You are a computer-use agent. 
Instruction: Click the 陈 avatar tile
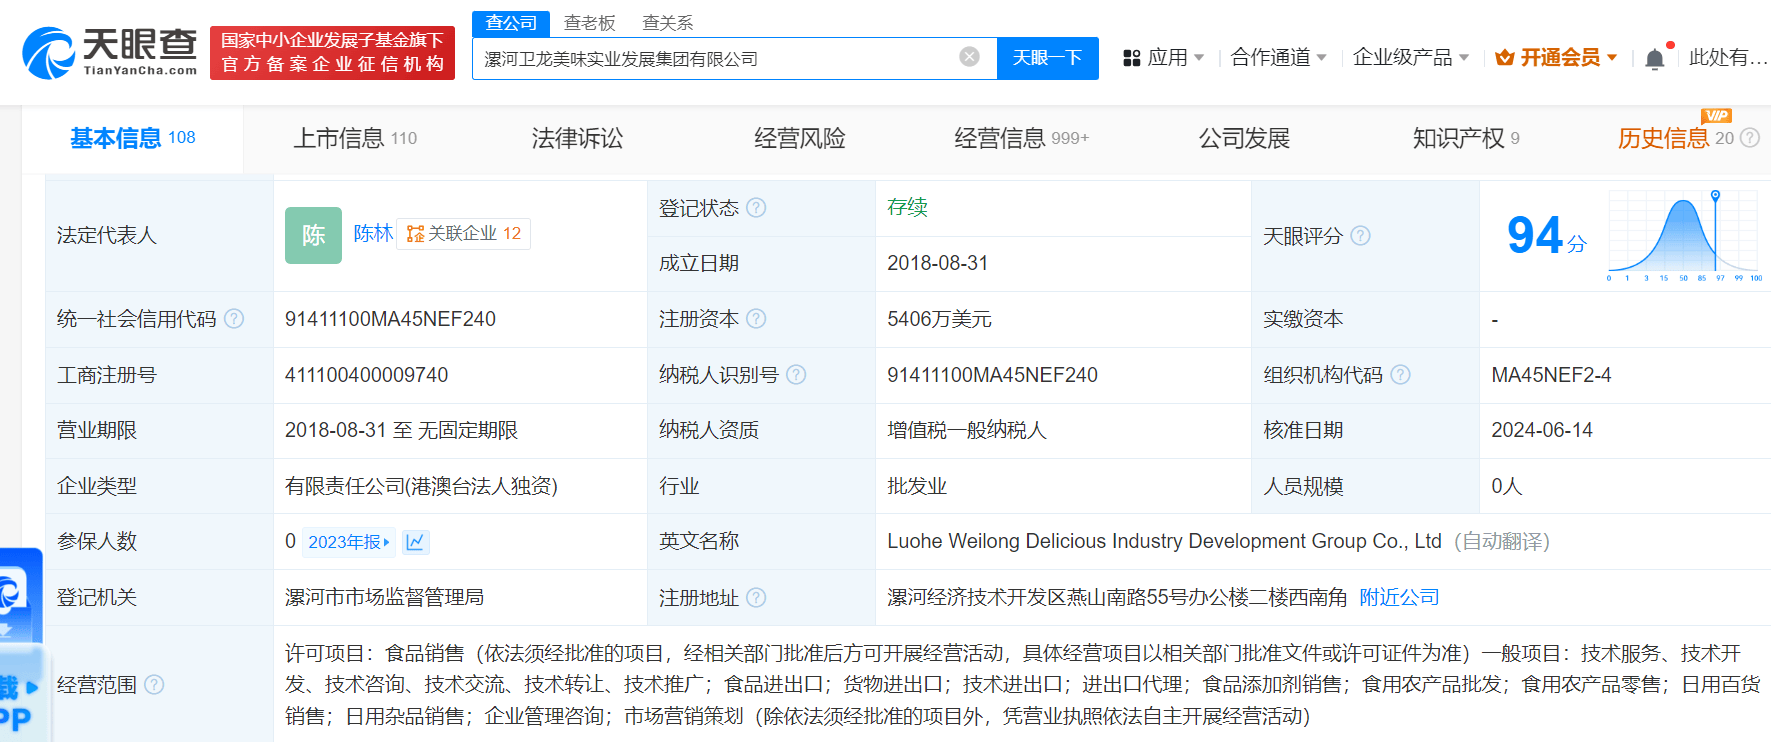click(313, 235)
